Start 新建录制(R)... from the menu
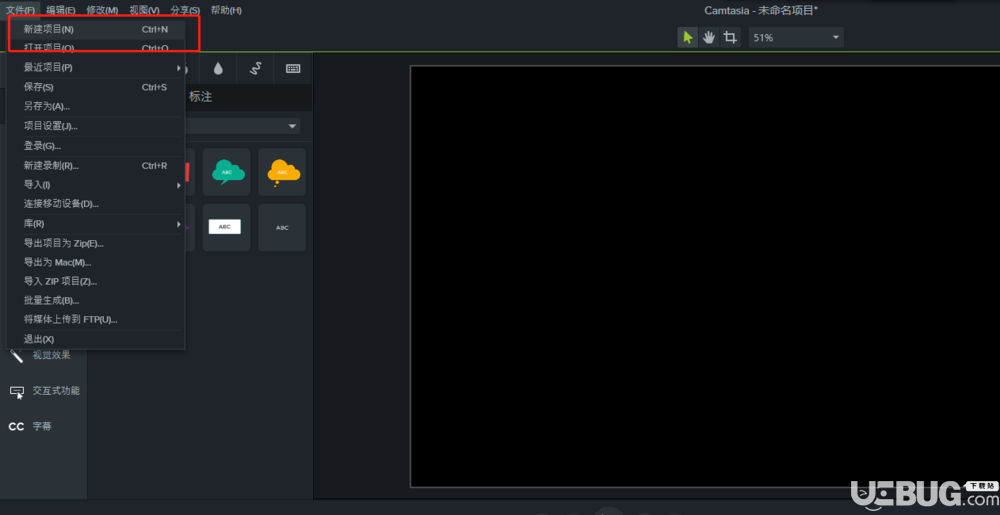Screen dimensions: 1000x515 click(x=96, y=166)
